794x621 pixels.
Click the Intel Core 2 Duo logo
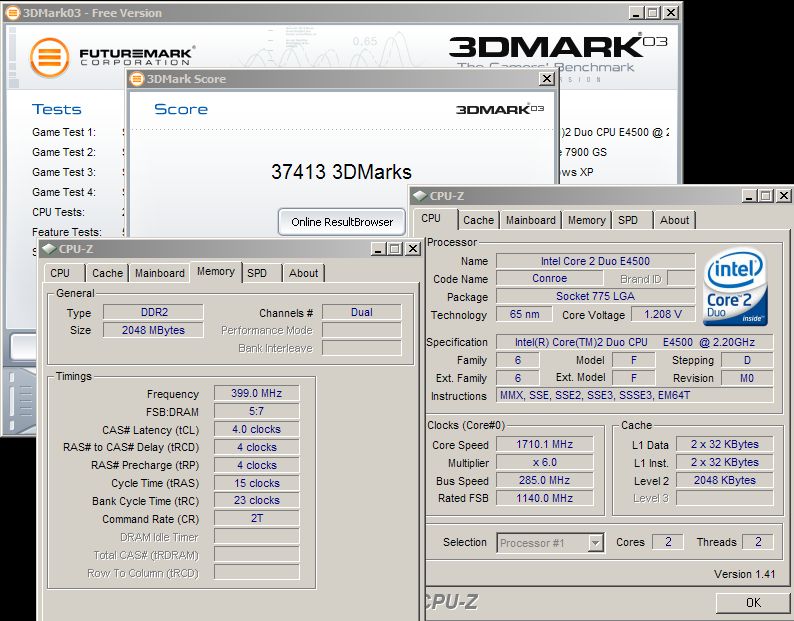pyautogui.click(x=736, y=287)
